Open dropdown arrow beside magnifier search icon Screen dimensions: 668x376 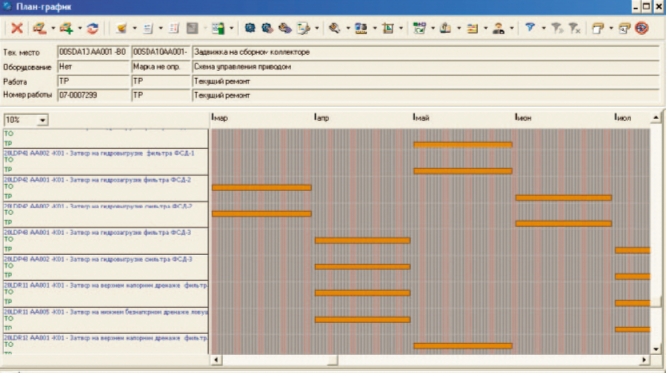[x=348, y=29]
